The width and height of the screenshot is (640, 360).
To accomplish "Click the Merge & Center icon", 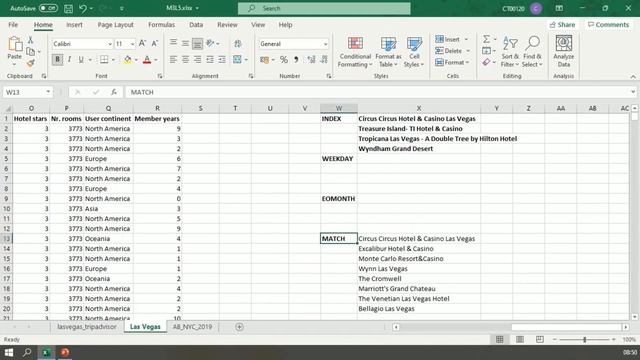I will 237,60.
